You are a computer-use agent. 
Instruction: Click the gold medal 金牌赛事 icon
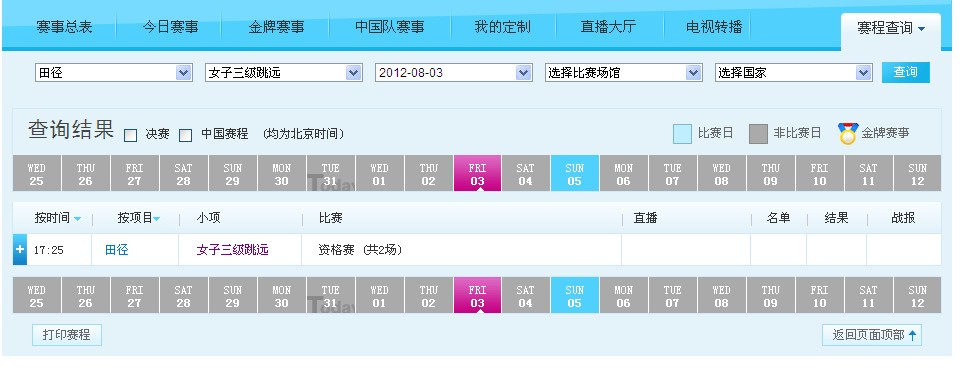848,133
